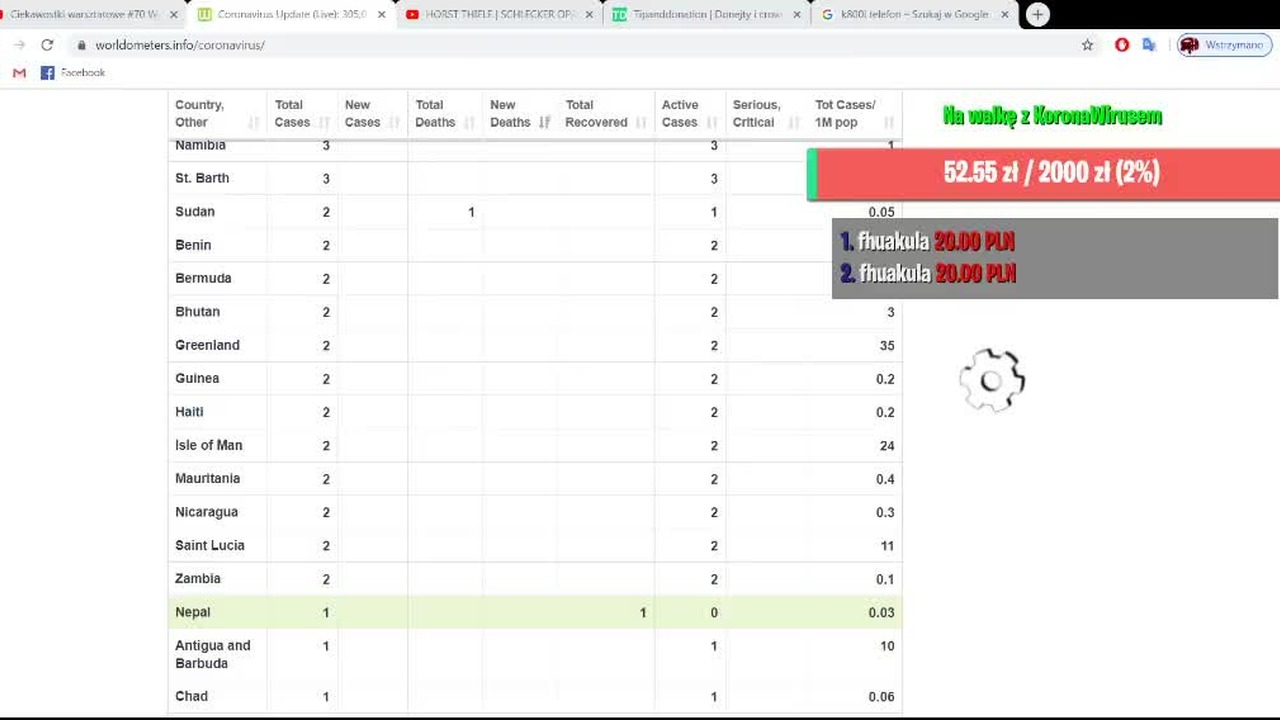
Task: Close the Coronavirus Update tab
Action: click(381, 15)
